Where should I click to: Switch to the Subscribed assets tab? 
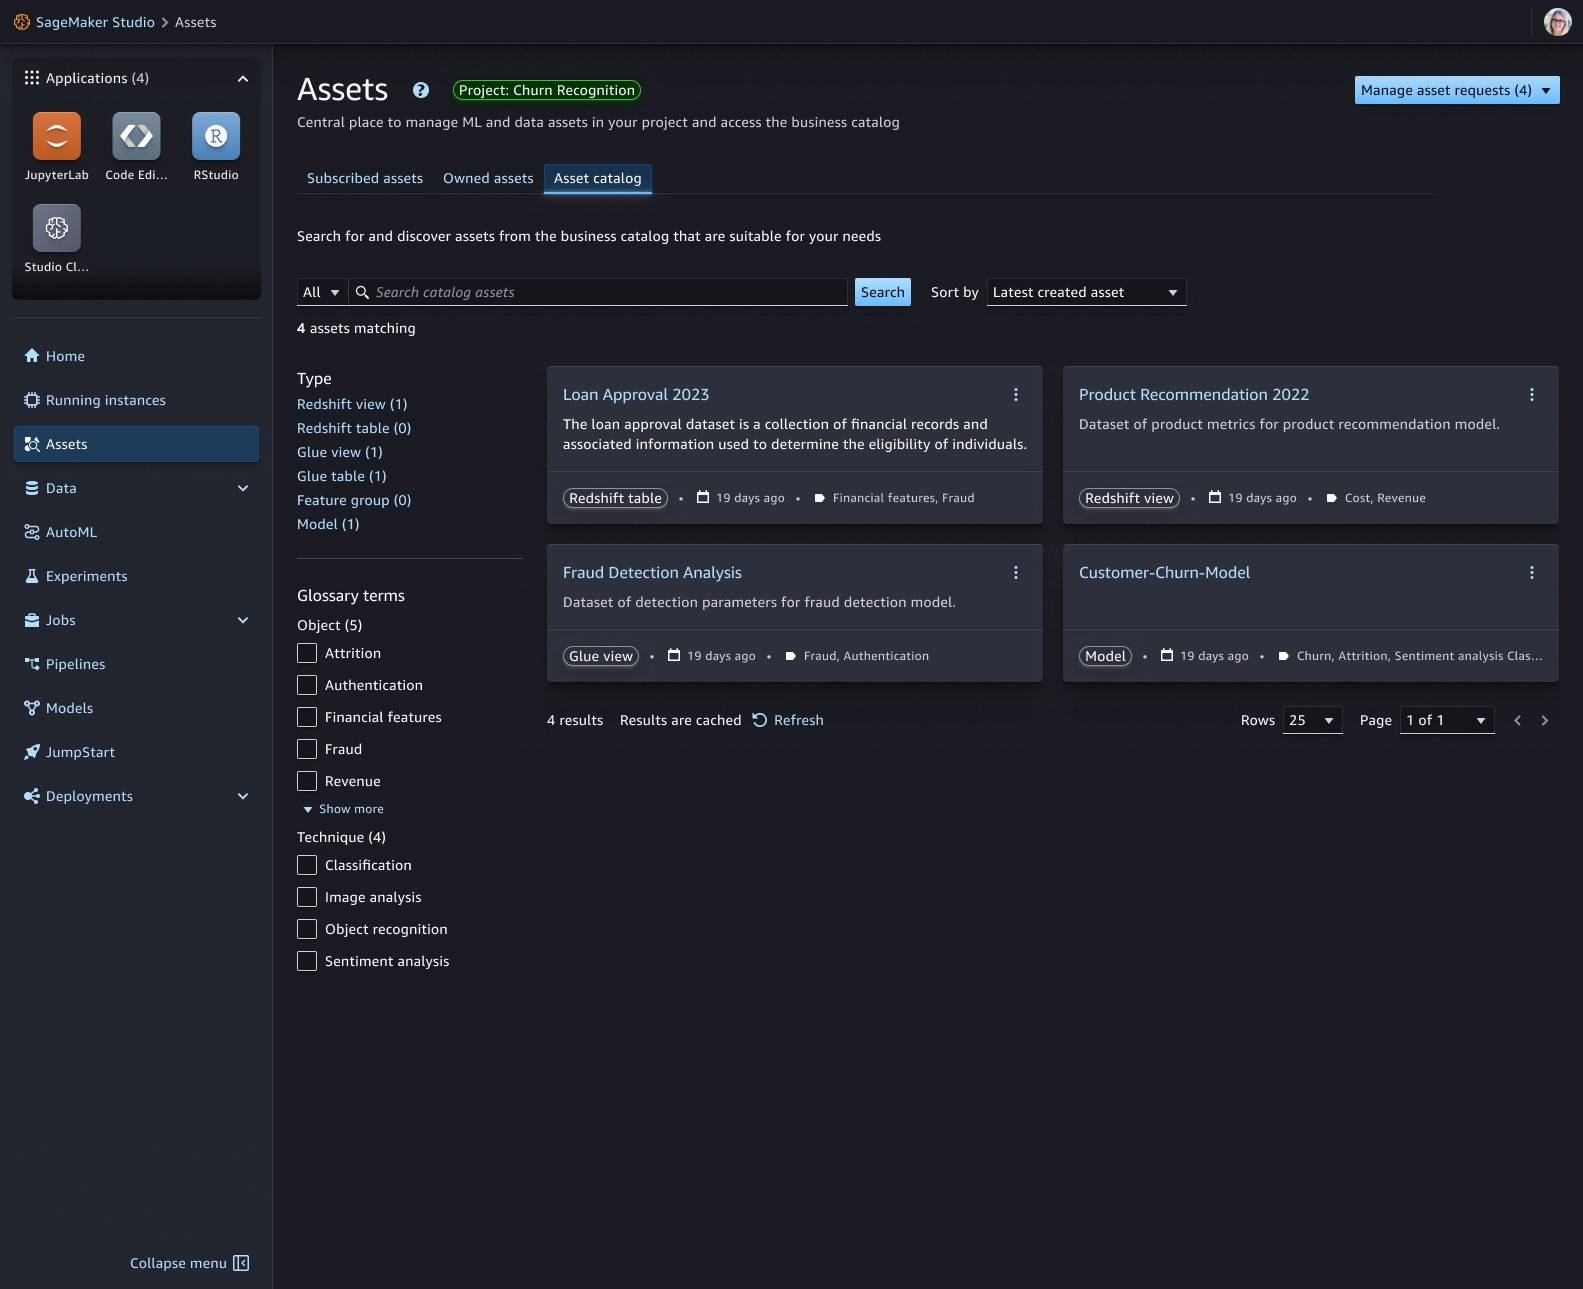point(365,178)
